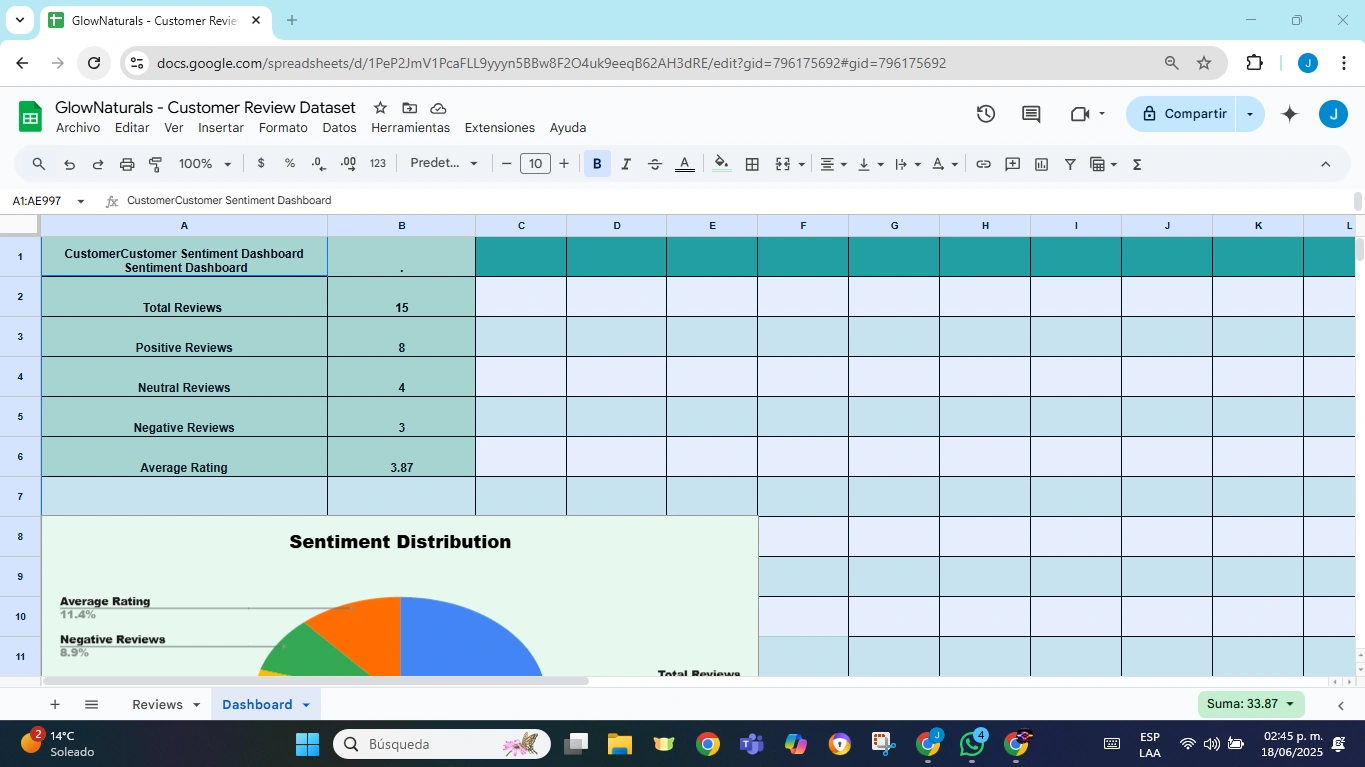Expand the merge cells options arrow
1365x767 pixels.
pos(800,164)
